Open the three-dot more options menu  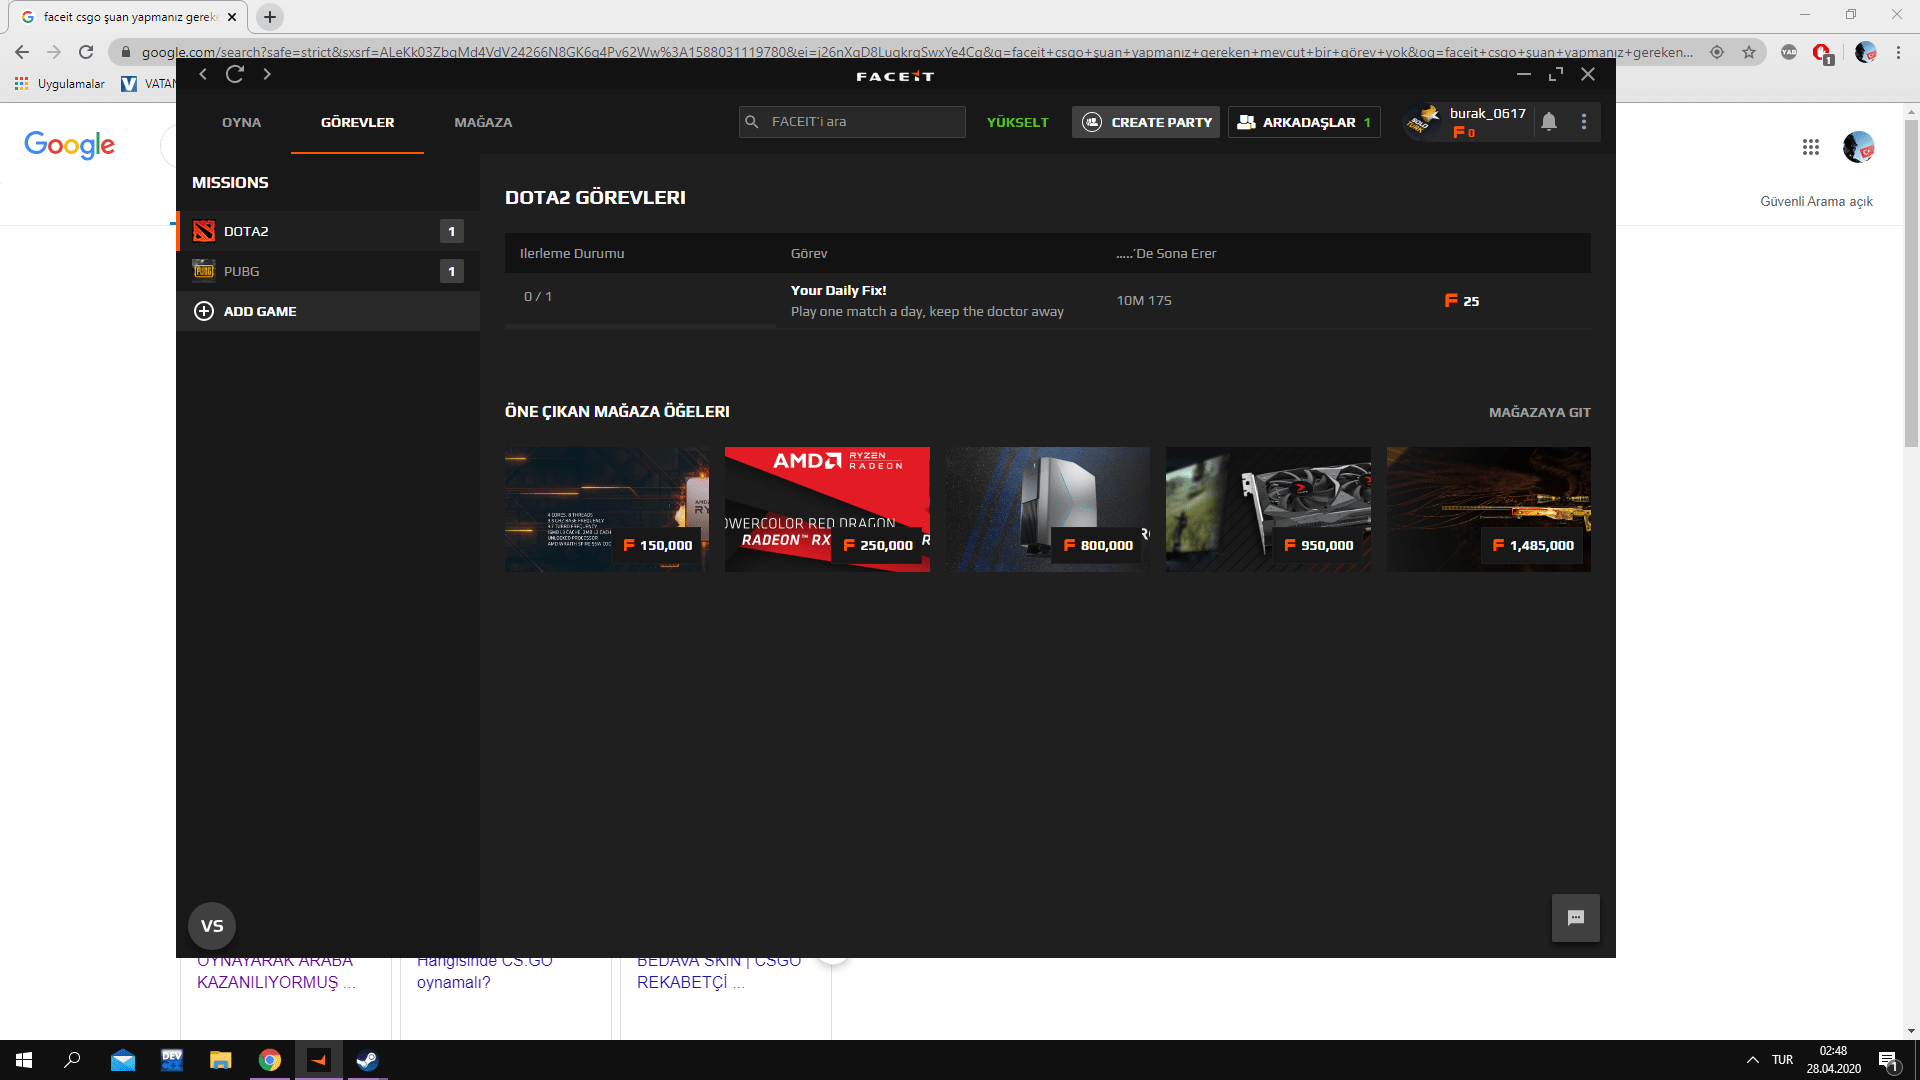click(x=1583, y=122)
